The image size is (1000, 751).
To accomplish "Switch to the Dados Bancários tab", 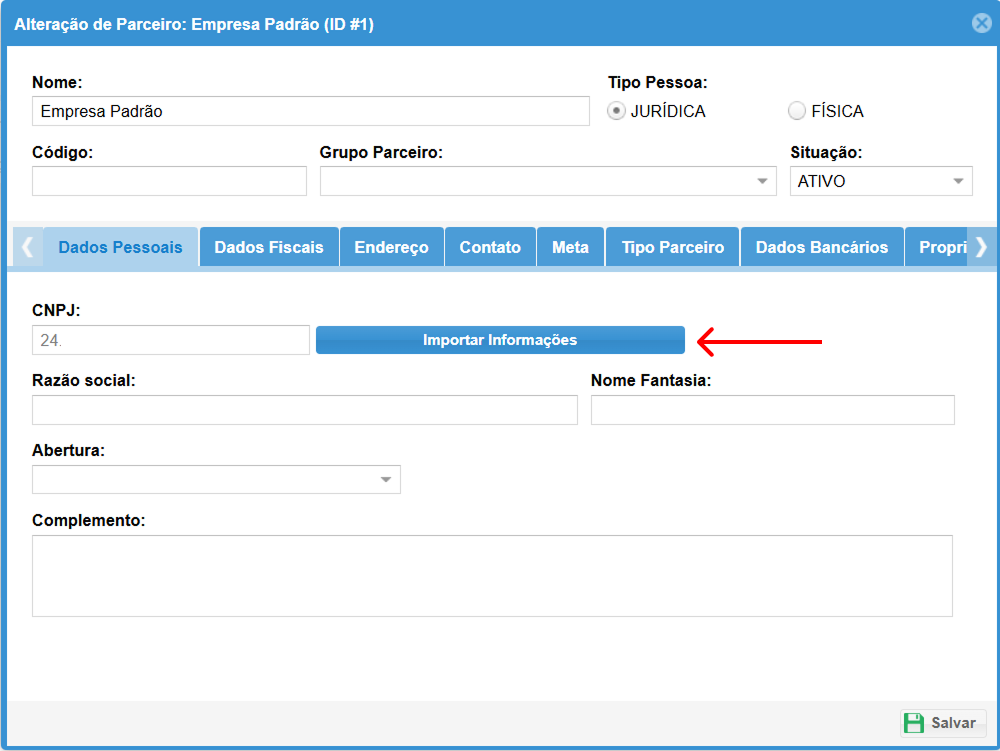I will pyautogui.click(x=821, y=247).
